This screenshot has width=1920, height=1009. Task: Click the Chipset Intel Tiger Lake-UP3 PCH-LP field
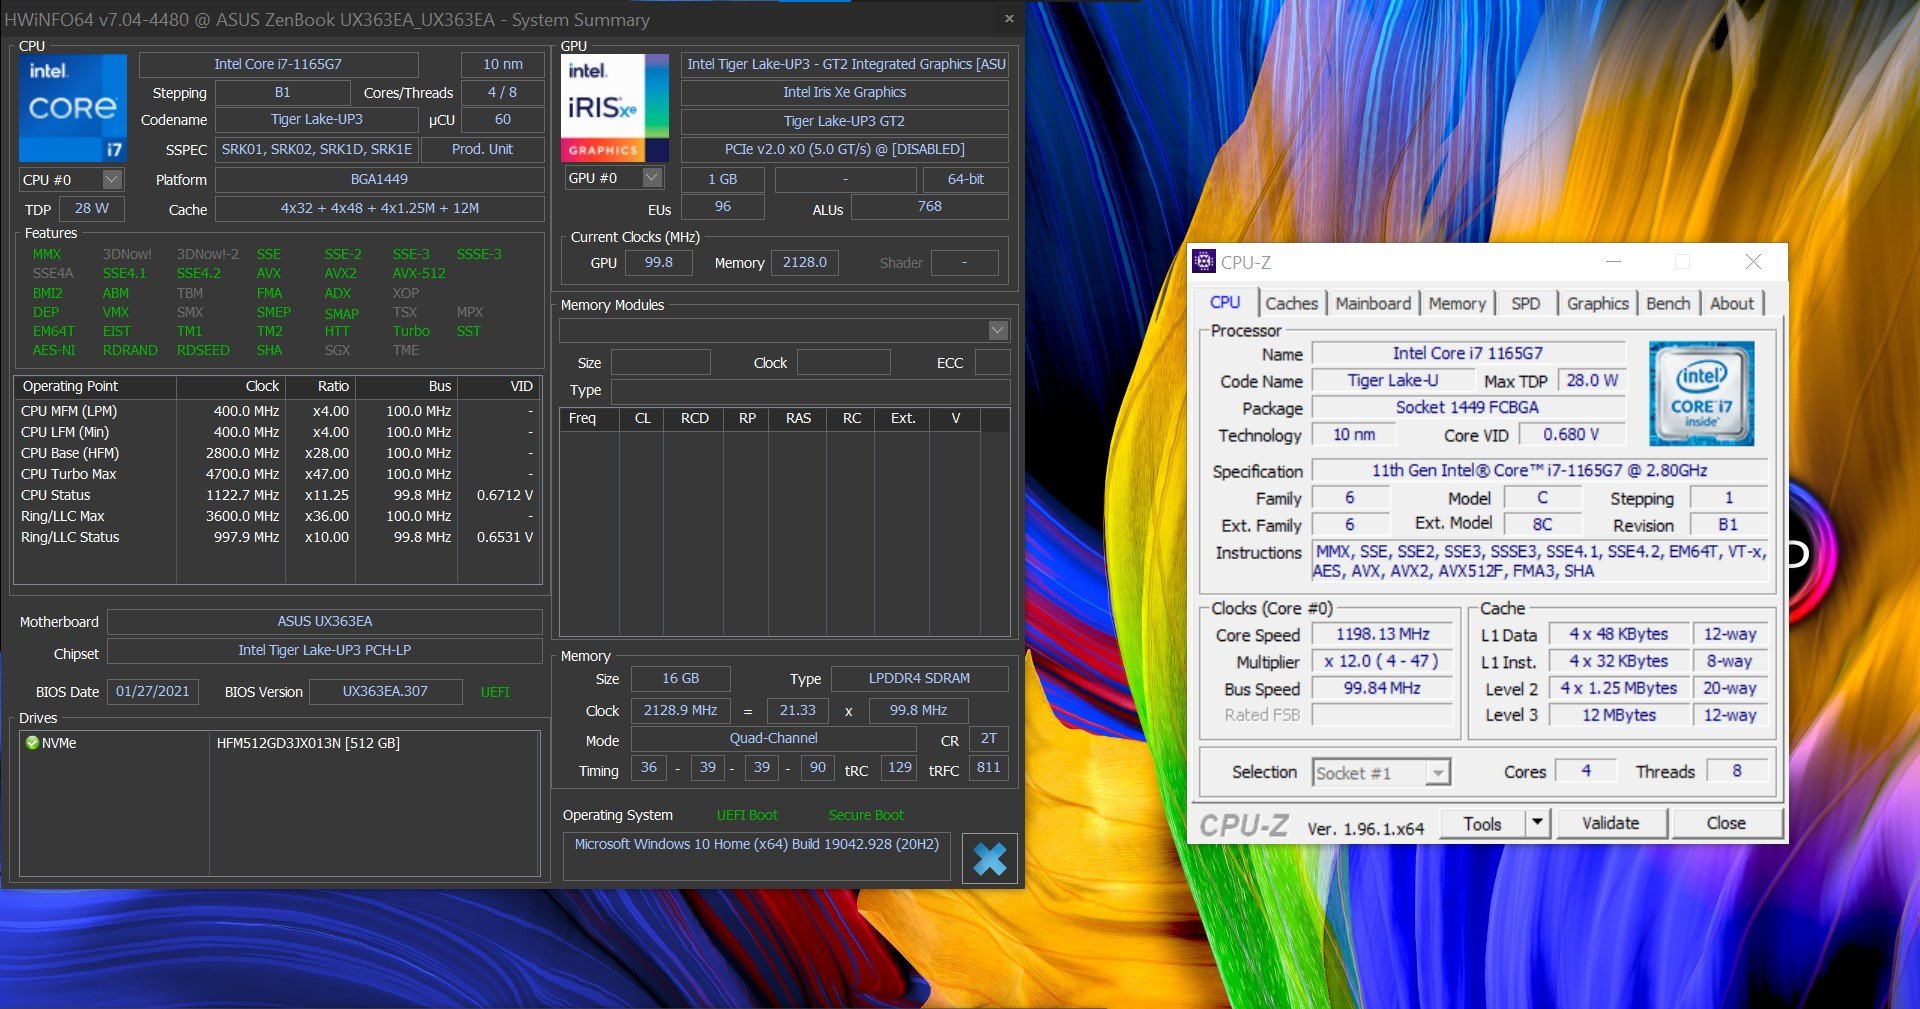(325, 650)
